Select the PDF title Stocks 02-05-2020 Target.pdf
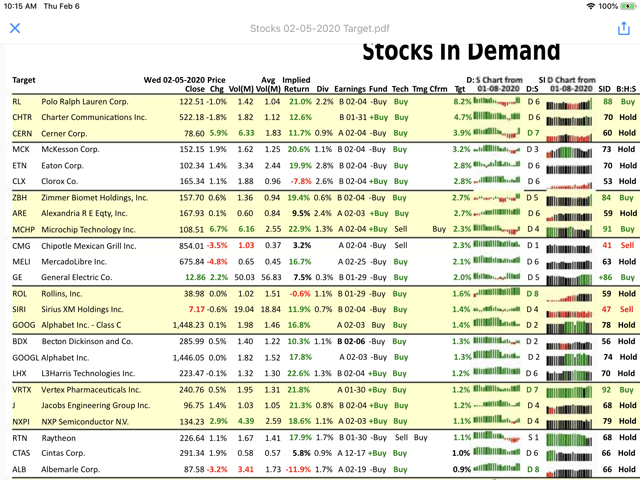Image resolution: width=640 pixels, height=480 pixels. [x=320, y=29]
